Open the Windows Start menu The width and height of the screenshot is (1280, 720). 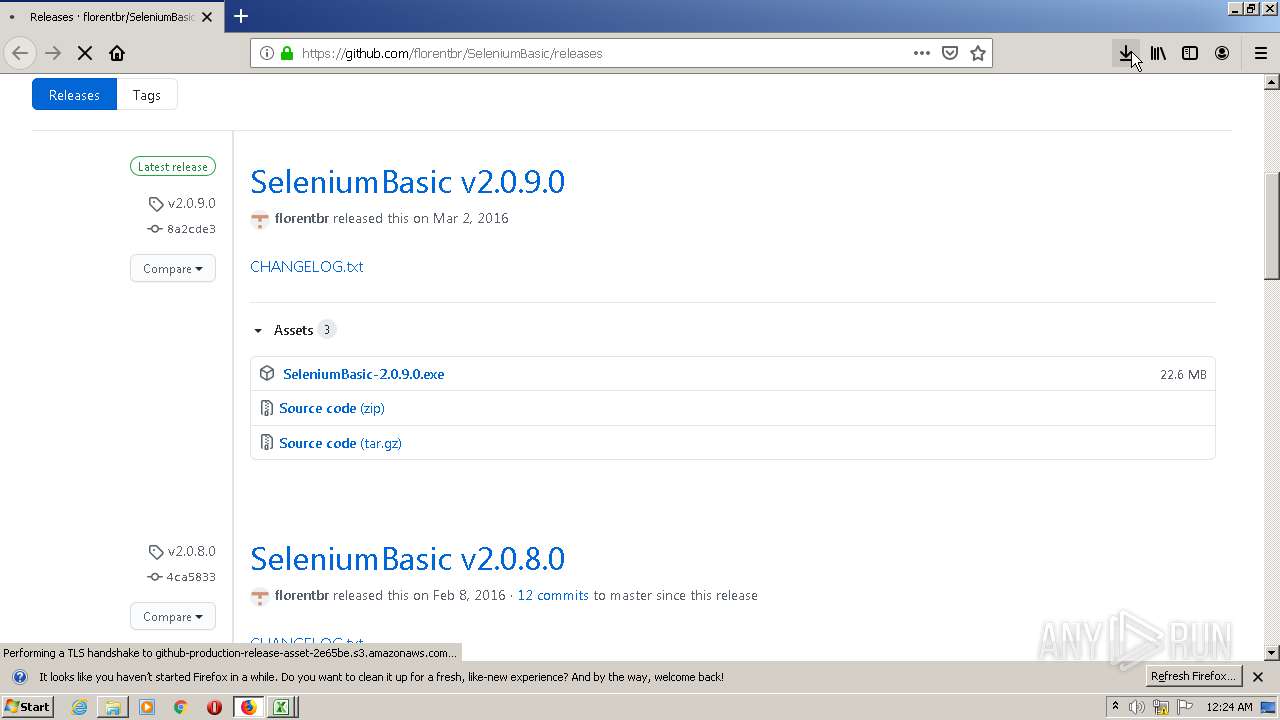[28, 707]
